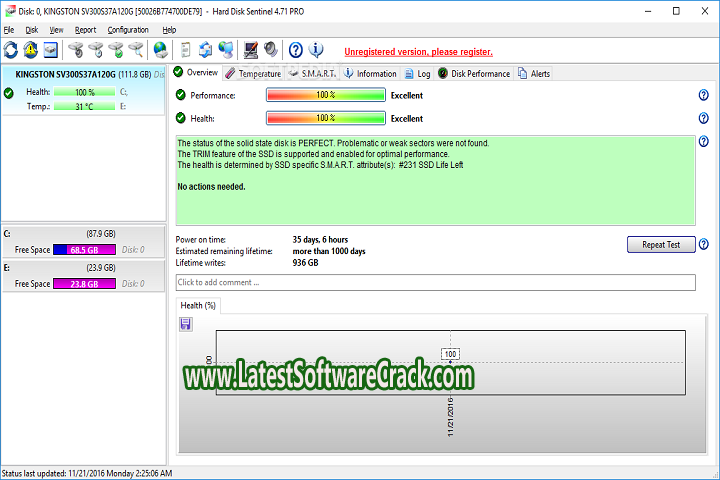The image size is (720, 480).
Task: Click the 'more than 1000 days' lifetime value
Action: [329, 251]
